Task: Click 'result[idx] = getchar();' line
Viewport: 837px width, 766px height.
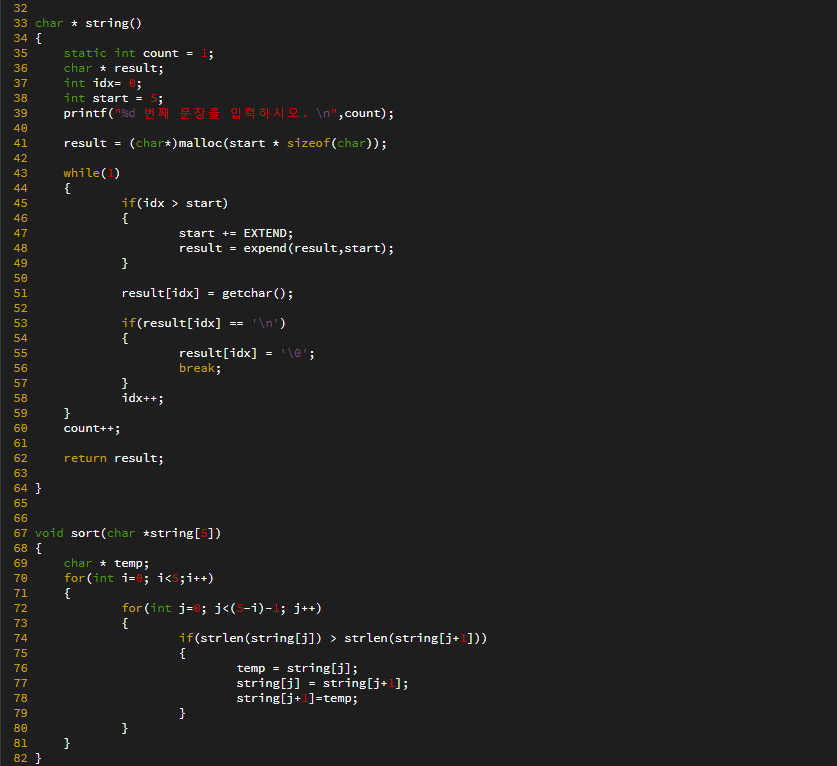Action: [207, 293]
